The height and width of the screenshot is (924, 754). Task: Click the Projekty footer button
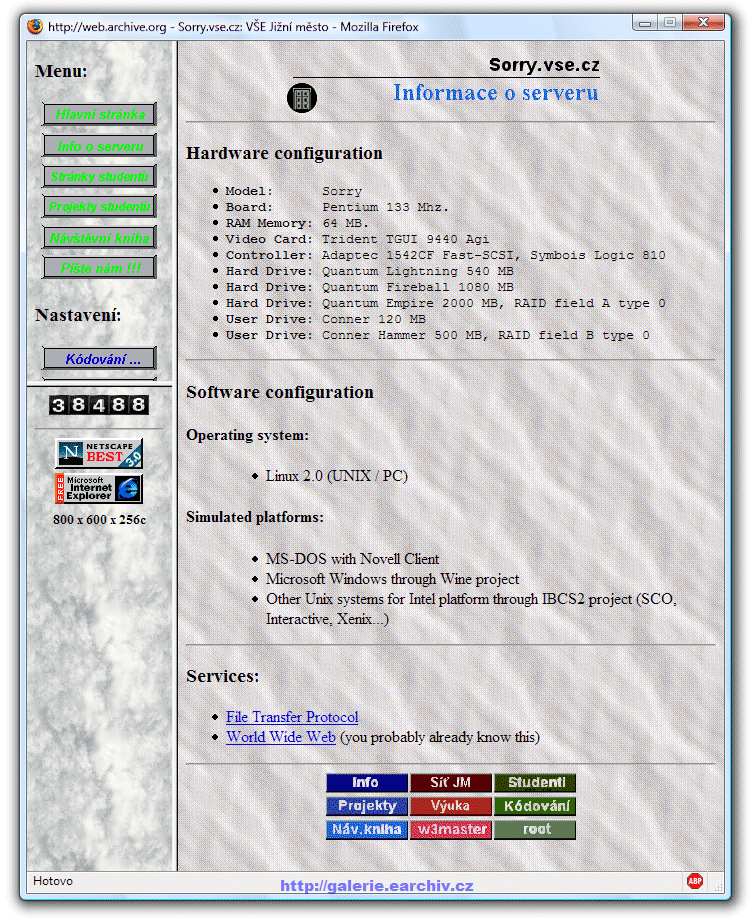366,806
